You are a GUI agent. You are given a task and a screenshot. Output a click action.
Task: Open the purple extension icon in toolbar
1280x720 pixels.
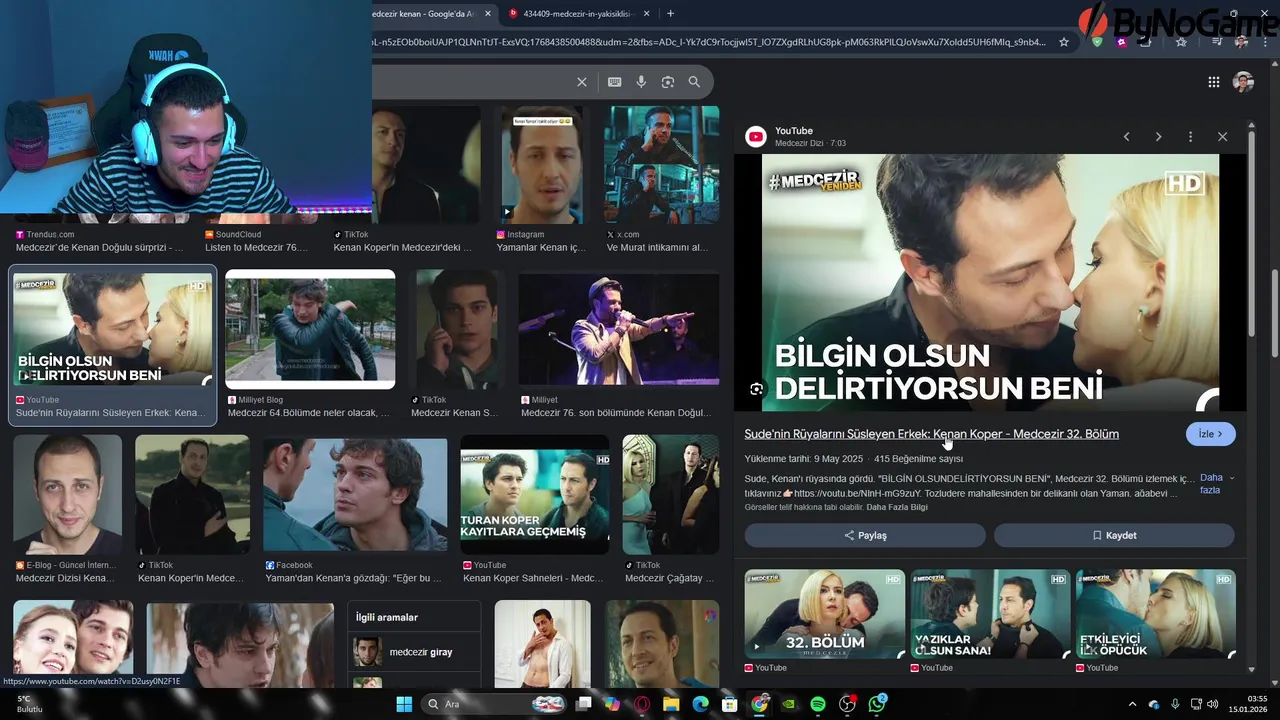tap(1123, 42)
